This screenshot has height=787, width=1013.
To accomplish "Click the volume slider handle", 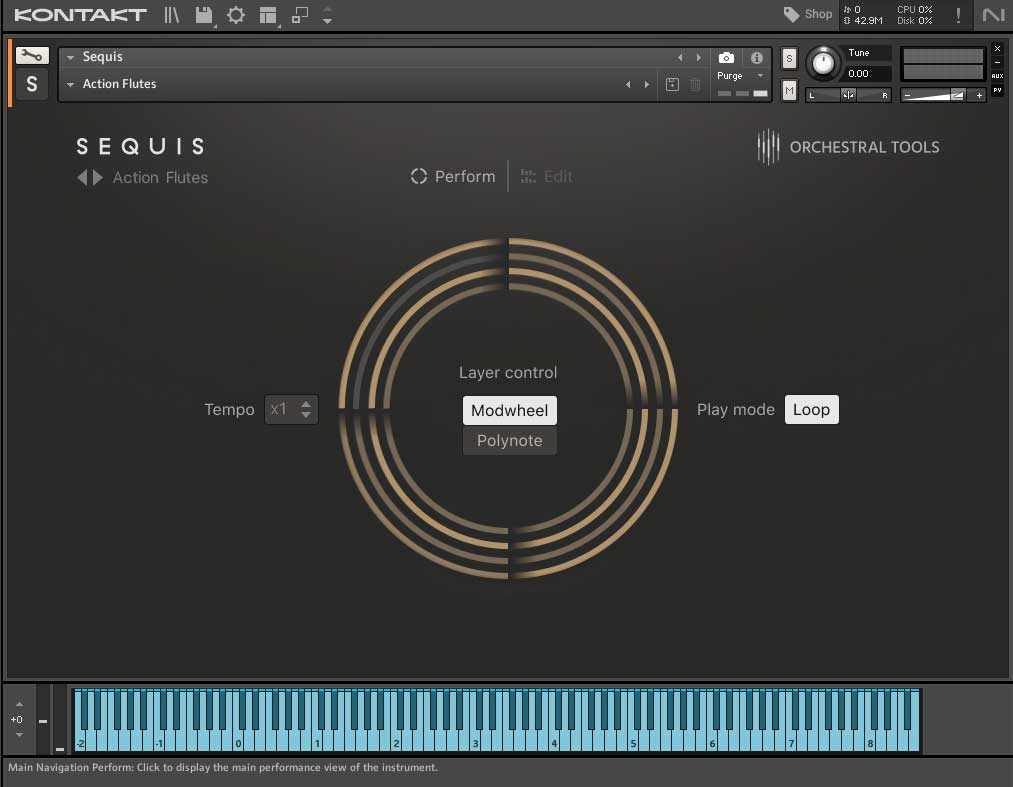I will pos(957,96).
